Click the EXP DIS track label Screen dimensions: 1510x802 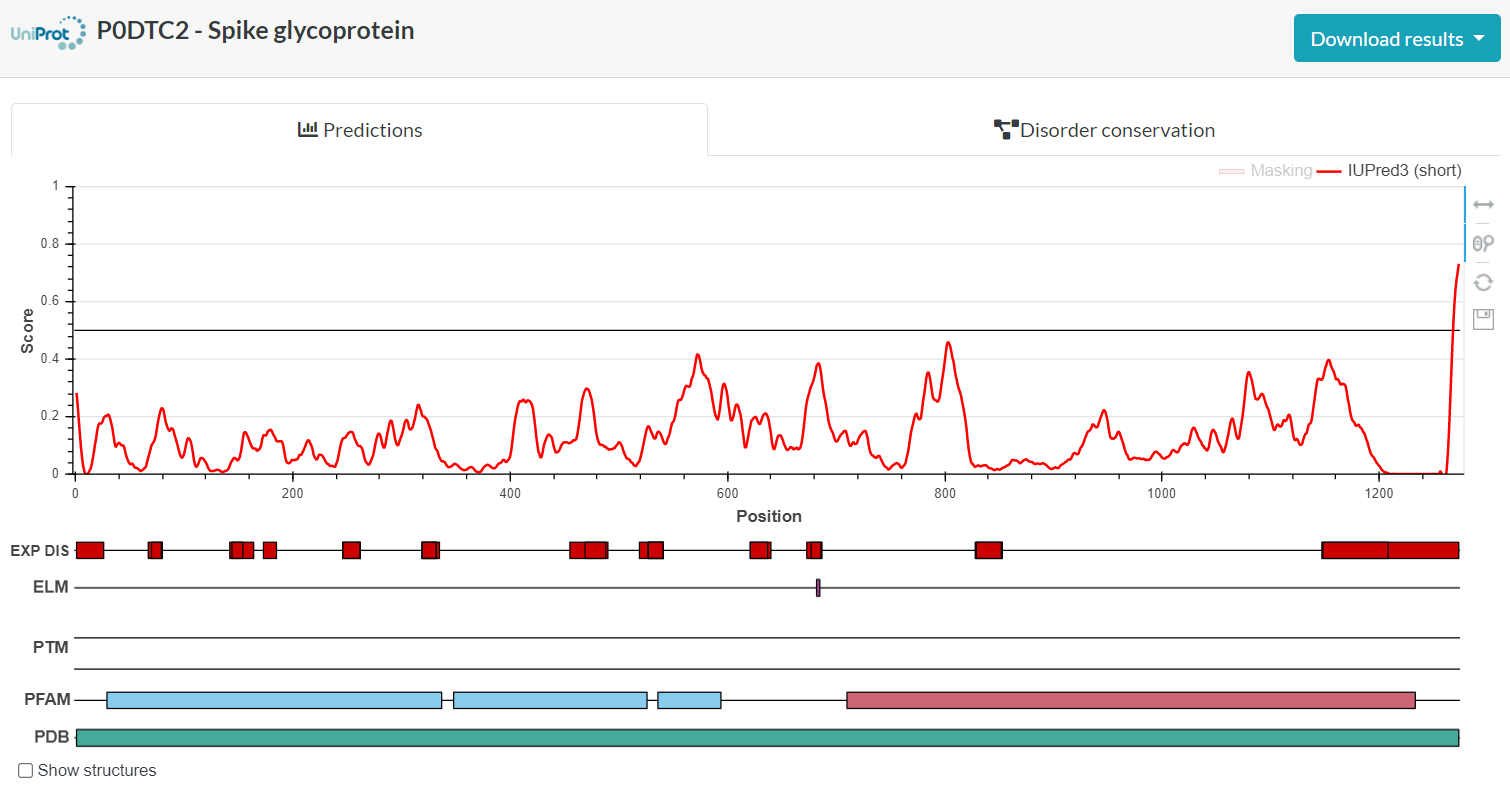click(x=40, y=550)
